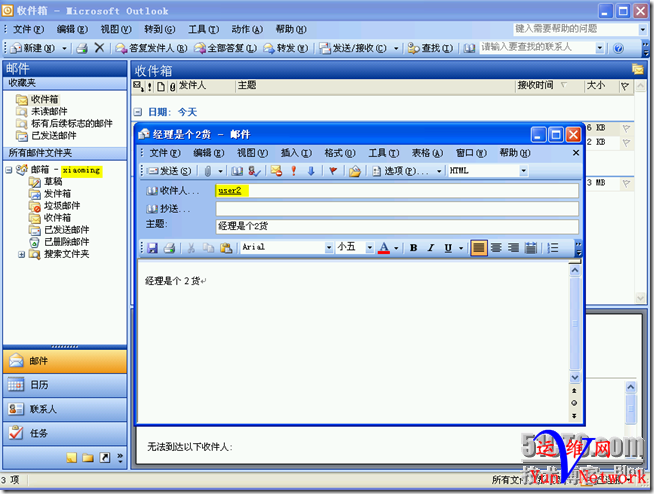Open the attach file dropdown arrow
The width and height of the screenshot is (654, 494).
220,171
